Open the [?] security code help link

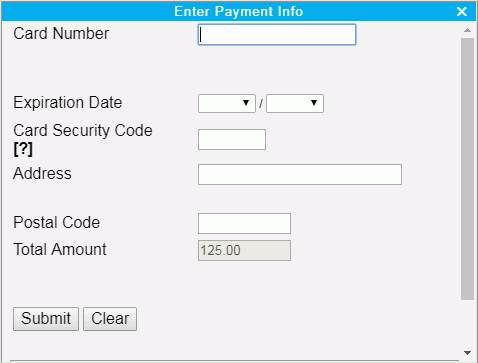23,149
